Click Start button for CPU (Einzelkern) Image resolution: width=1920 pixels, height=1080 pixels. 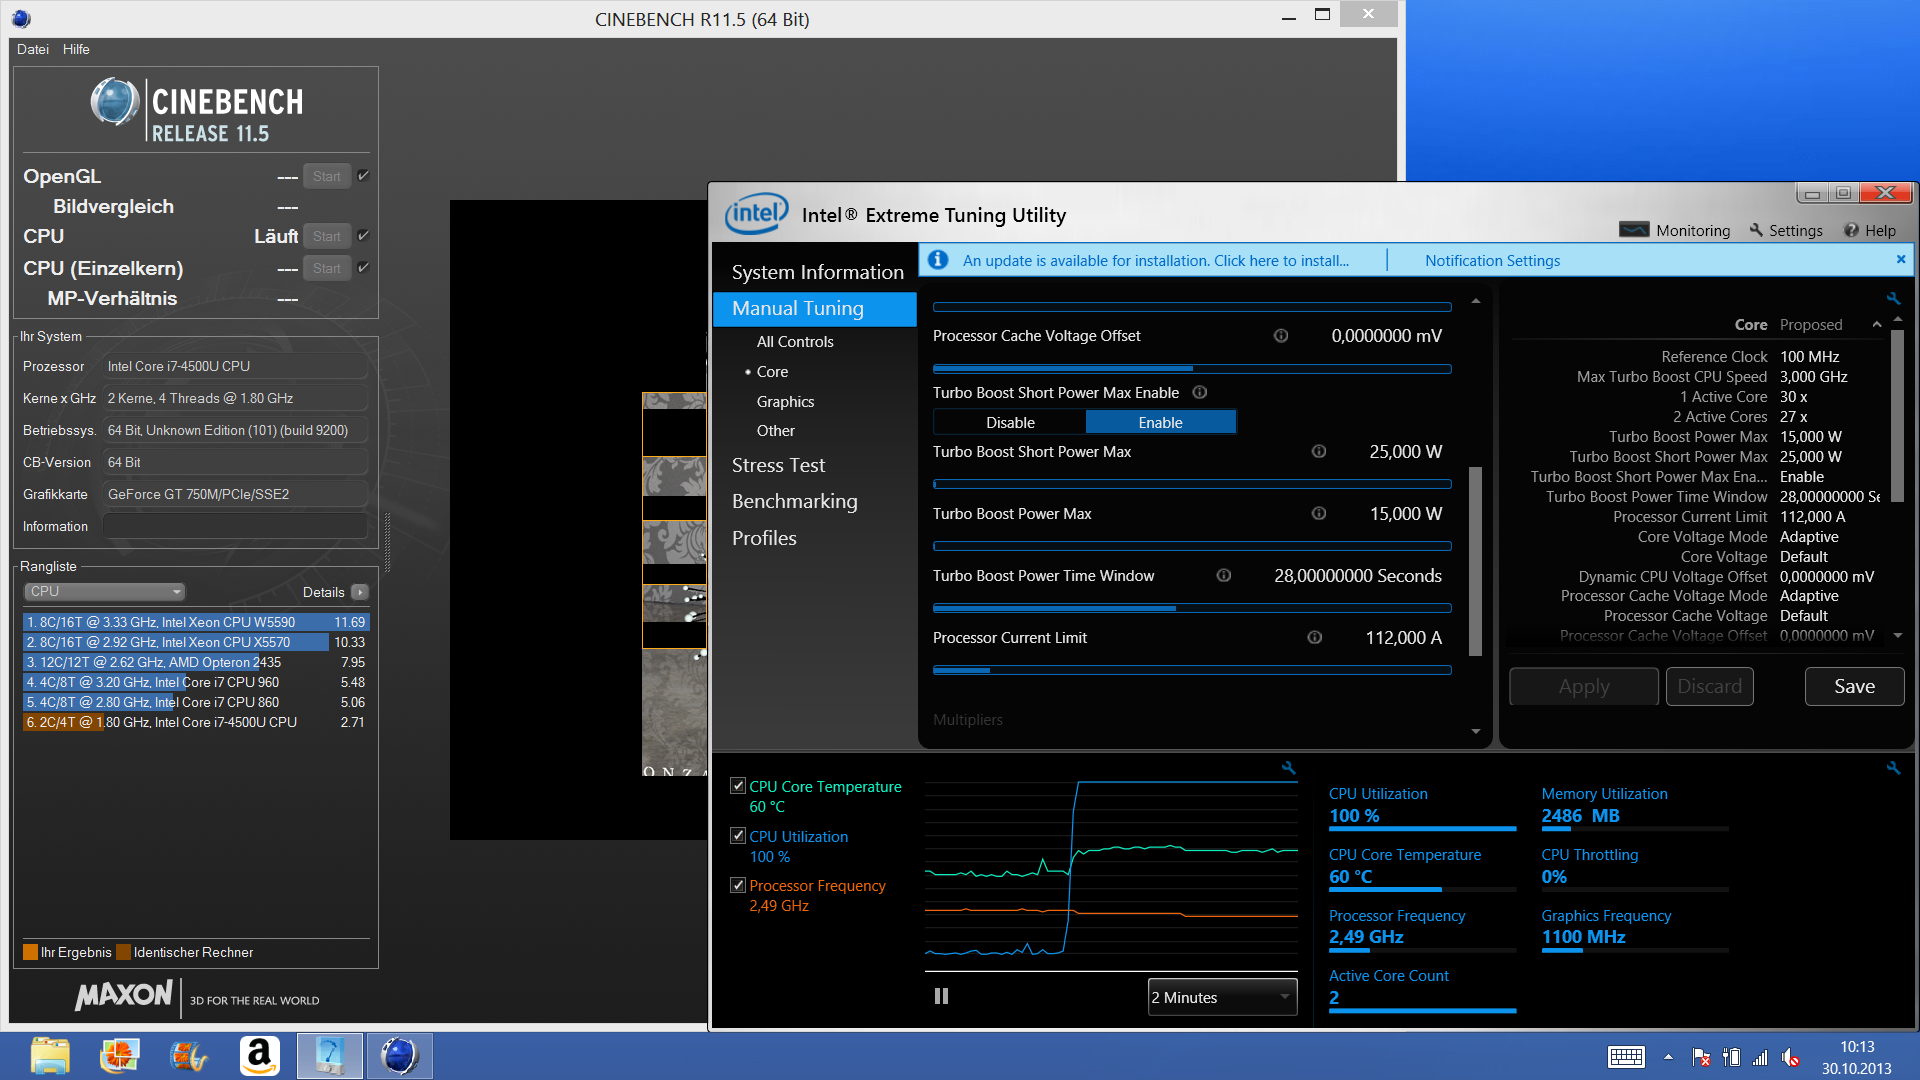tap(327, 268)
